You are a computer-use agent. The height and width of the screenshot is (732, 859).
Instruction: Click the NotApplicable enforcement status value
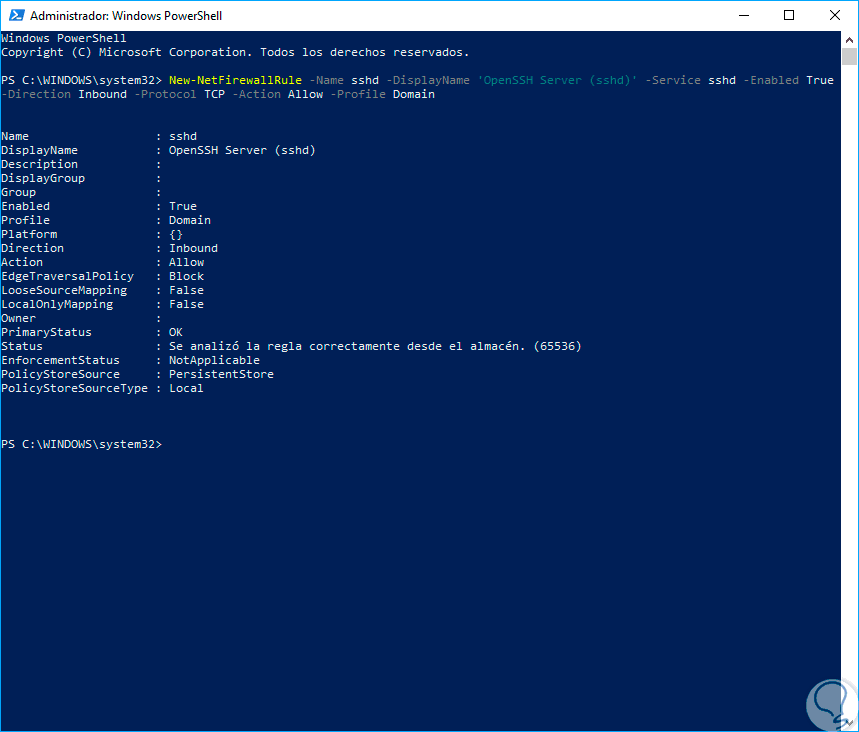coord(214,360)
